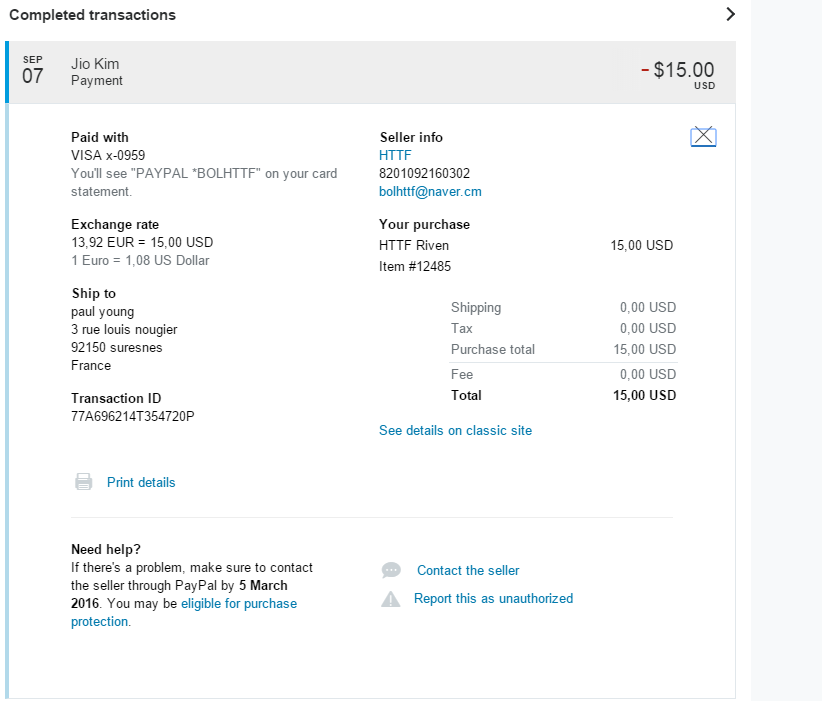The height and width of the screenshot is (701, 822).
Task: Click the paul young name in Ship to
Action: 103,311
